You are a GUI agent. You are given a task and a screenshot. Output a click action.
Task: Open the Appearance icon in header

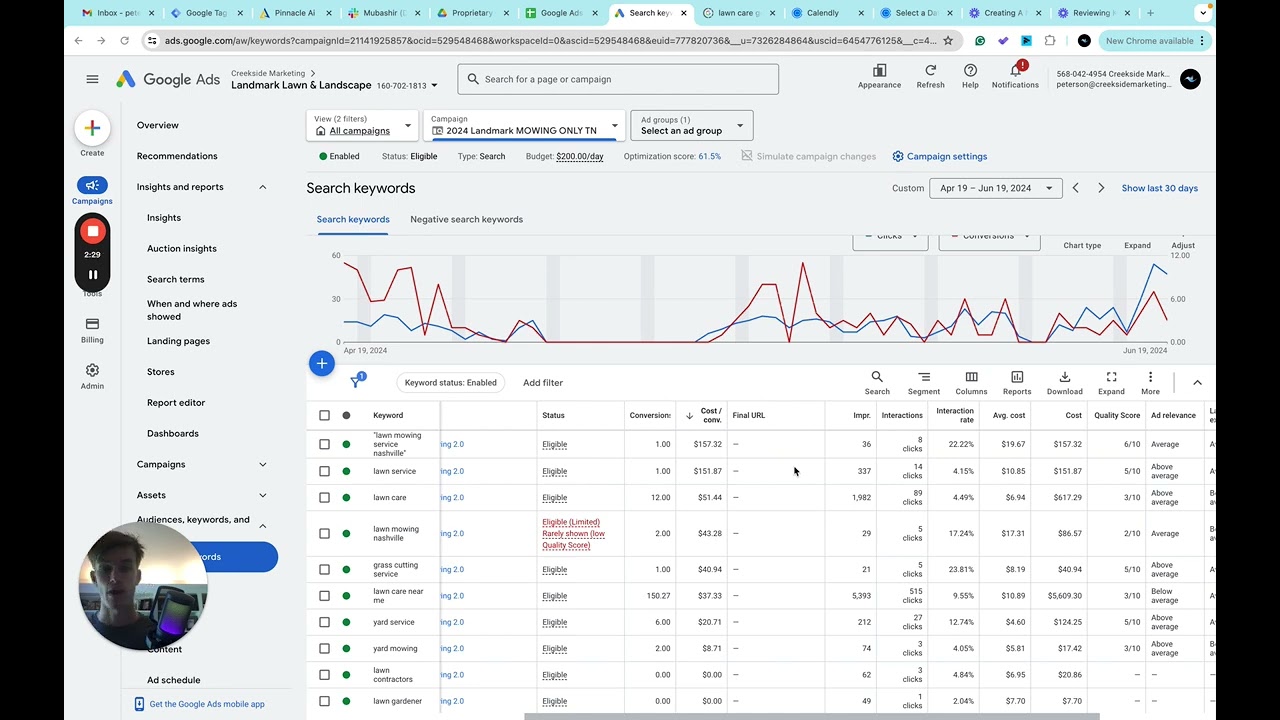pyautogui.click(x=879, y=71)
